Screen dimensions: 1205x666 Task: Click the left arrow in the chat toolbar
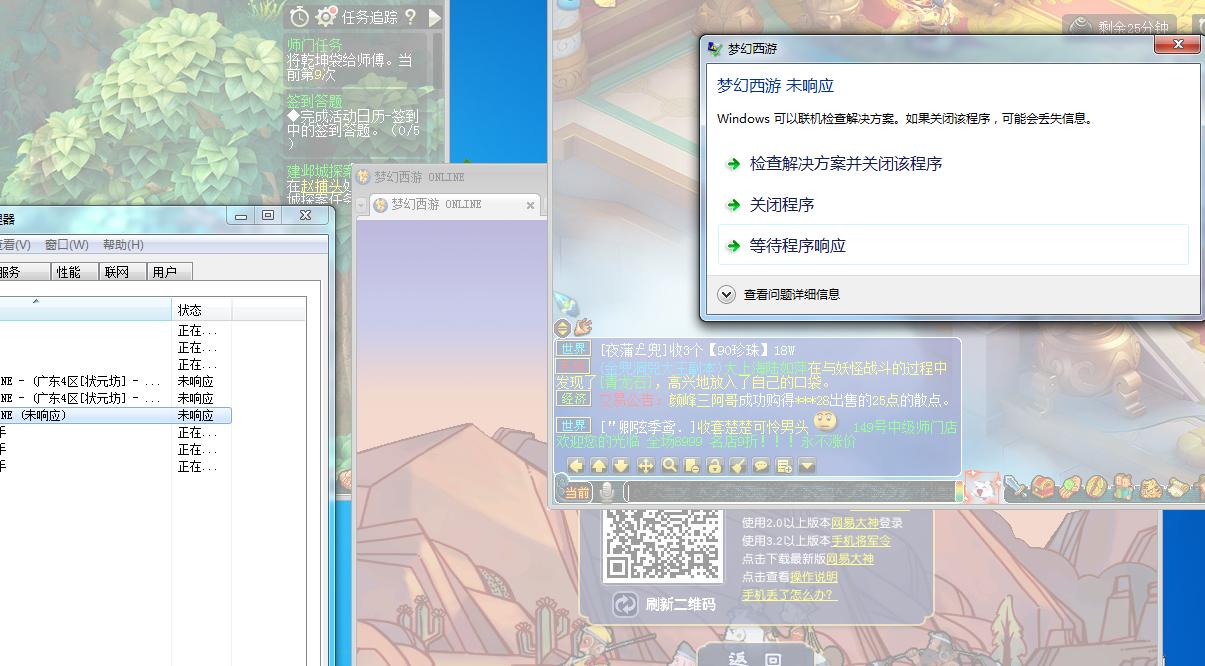point(576,465)
